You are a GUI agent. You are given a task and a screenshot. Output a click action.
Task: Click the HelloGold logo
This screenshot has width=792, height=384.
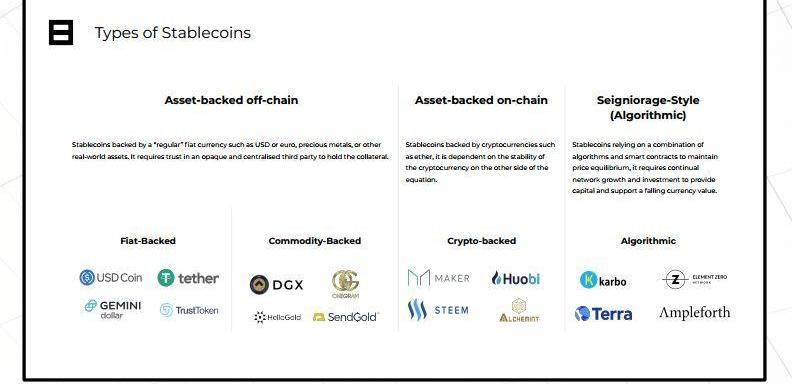(x=277, y=317)
